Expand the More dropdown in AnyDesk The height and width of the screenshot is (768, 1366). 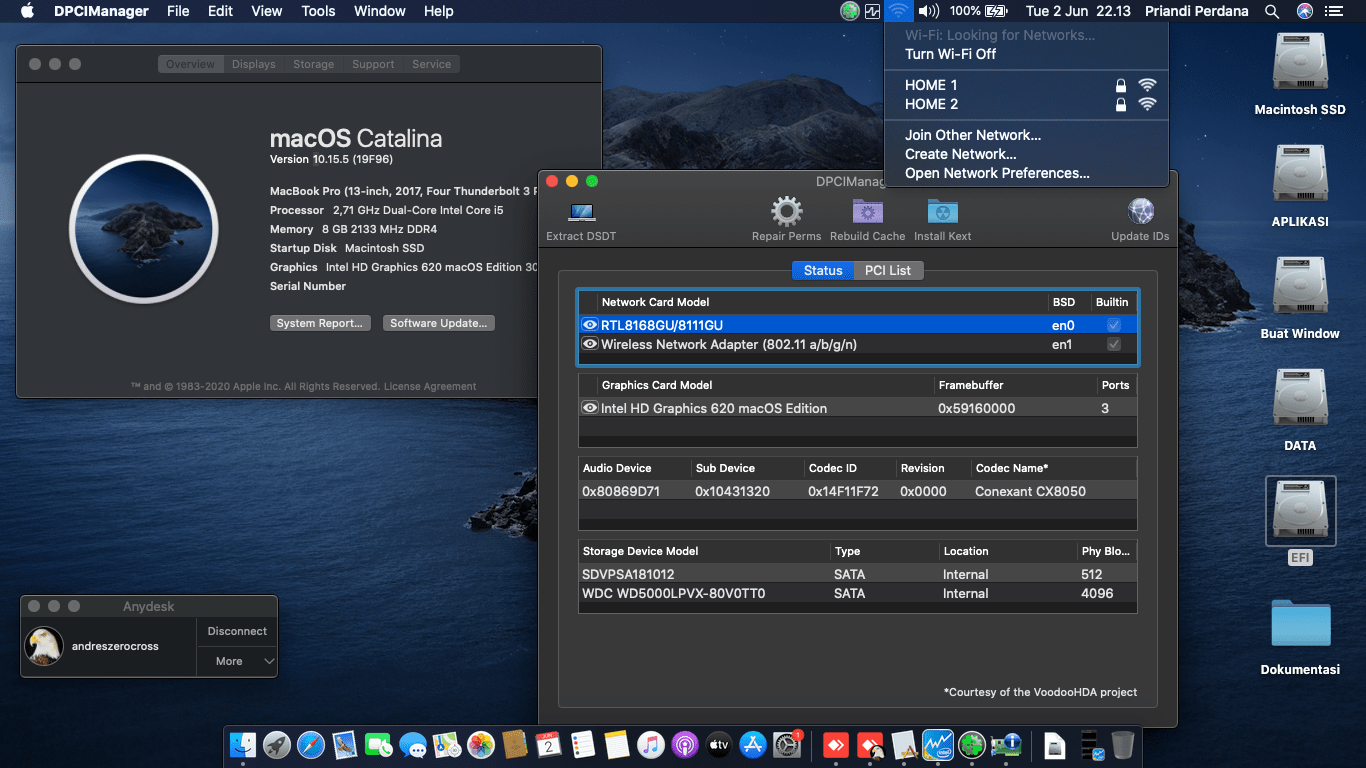pos(236,661)
